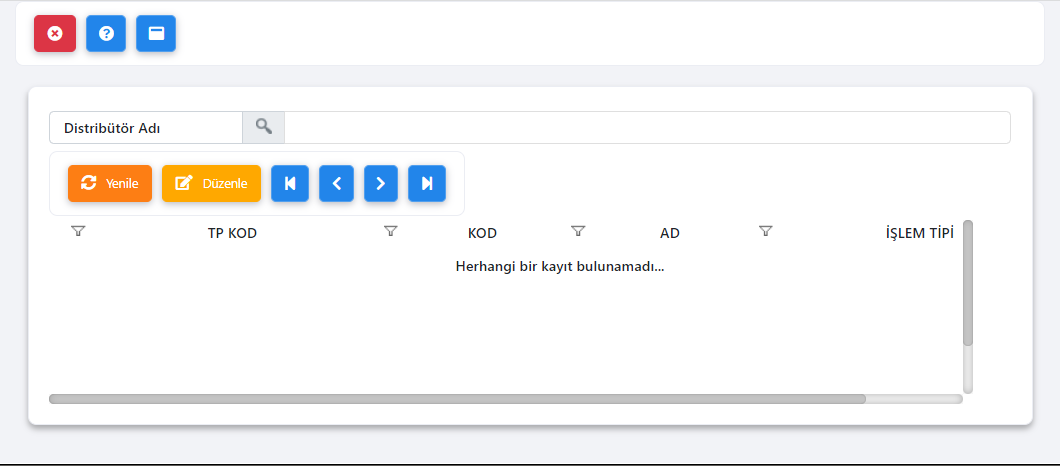Screen dimensions: 1060x466
Task: Click the horizontal scrollbar of the table
Action: coord(457,399)
